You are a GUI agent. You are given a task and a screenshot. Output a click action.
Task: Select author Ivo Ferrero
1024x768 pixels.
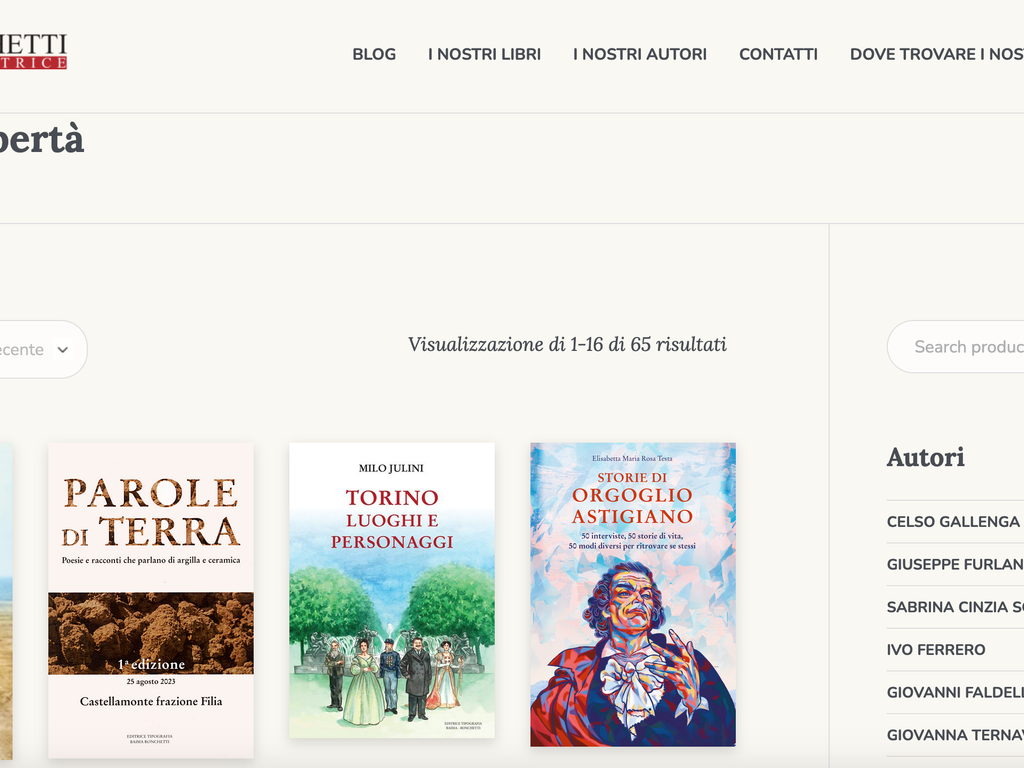(936, 650)
